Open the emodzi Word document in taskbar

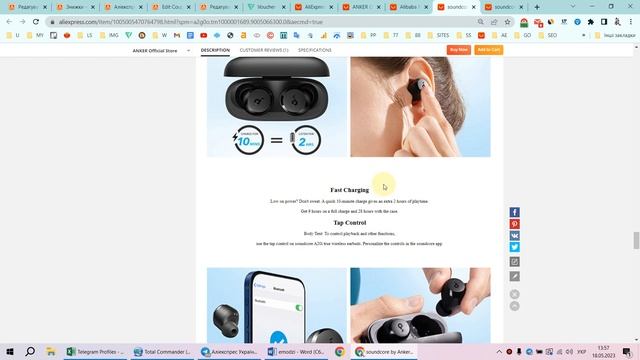(297, 351)
